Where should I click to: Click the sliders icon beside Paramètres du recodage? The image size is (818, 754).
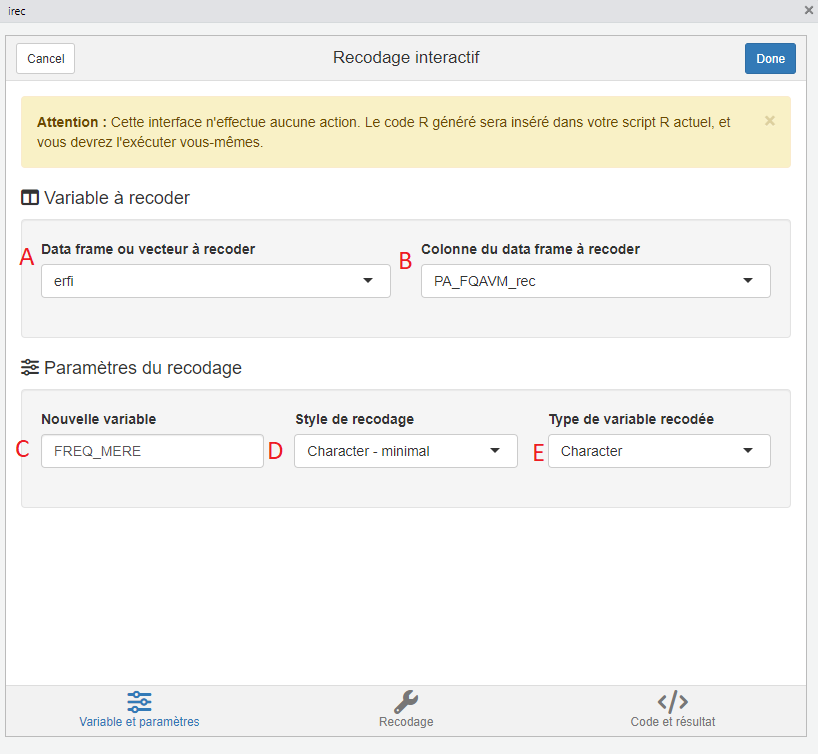tap(30, 368)
